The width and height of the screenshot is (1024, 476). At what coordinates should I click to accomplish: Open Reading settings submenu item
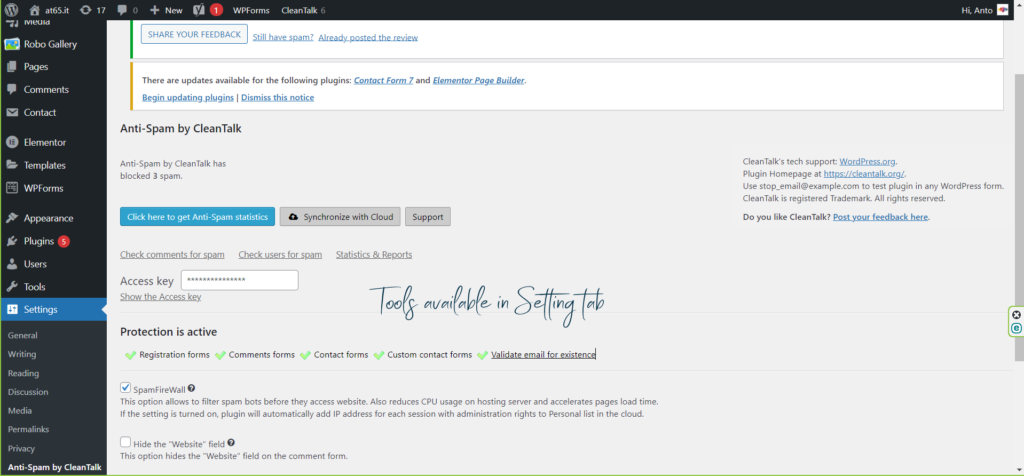click(24, 373)
